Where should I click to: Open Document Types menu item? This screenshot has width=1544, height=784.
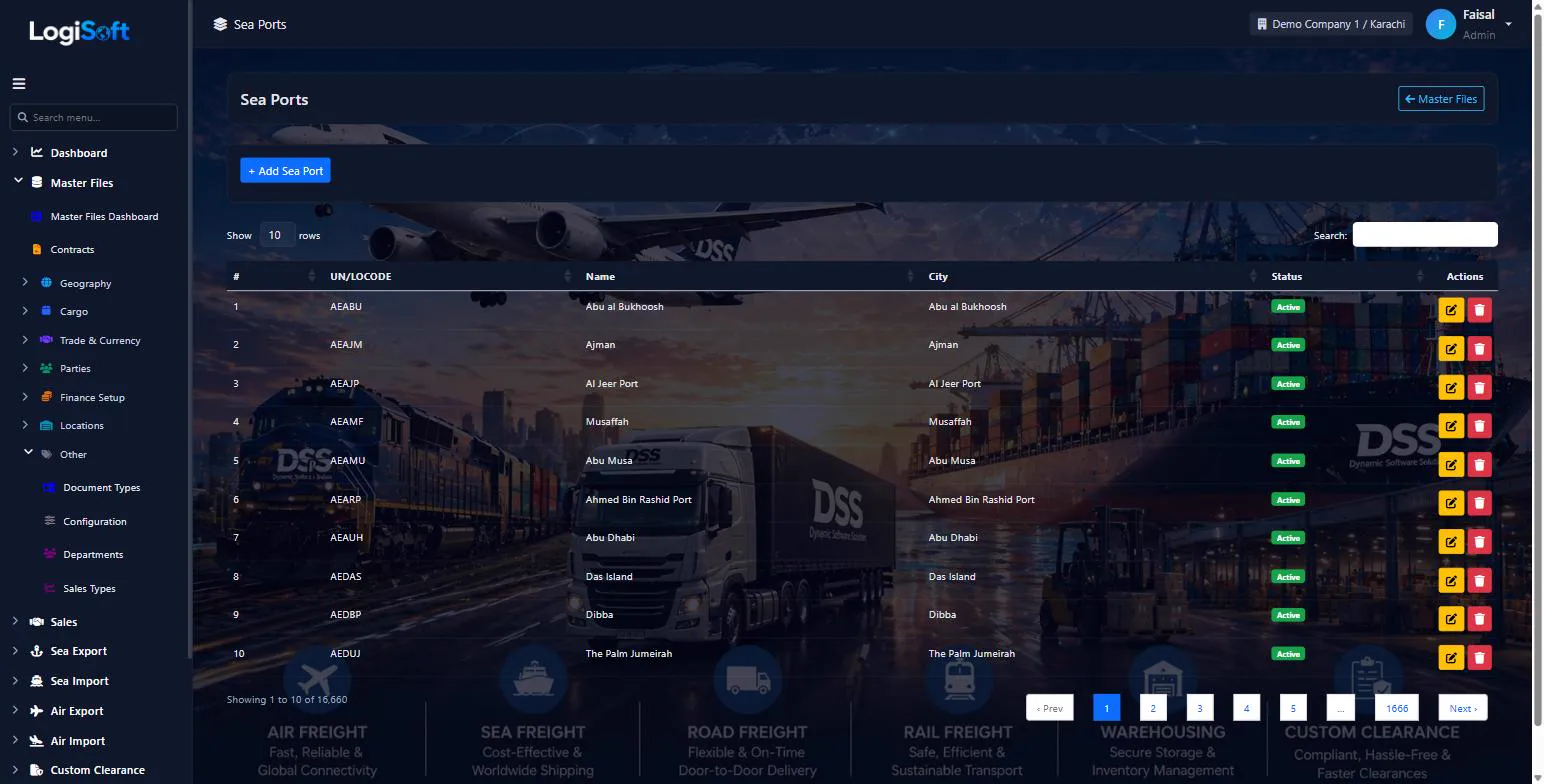101,488
